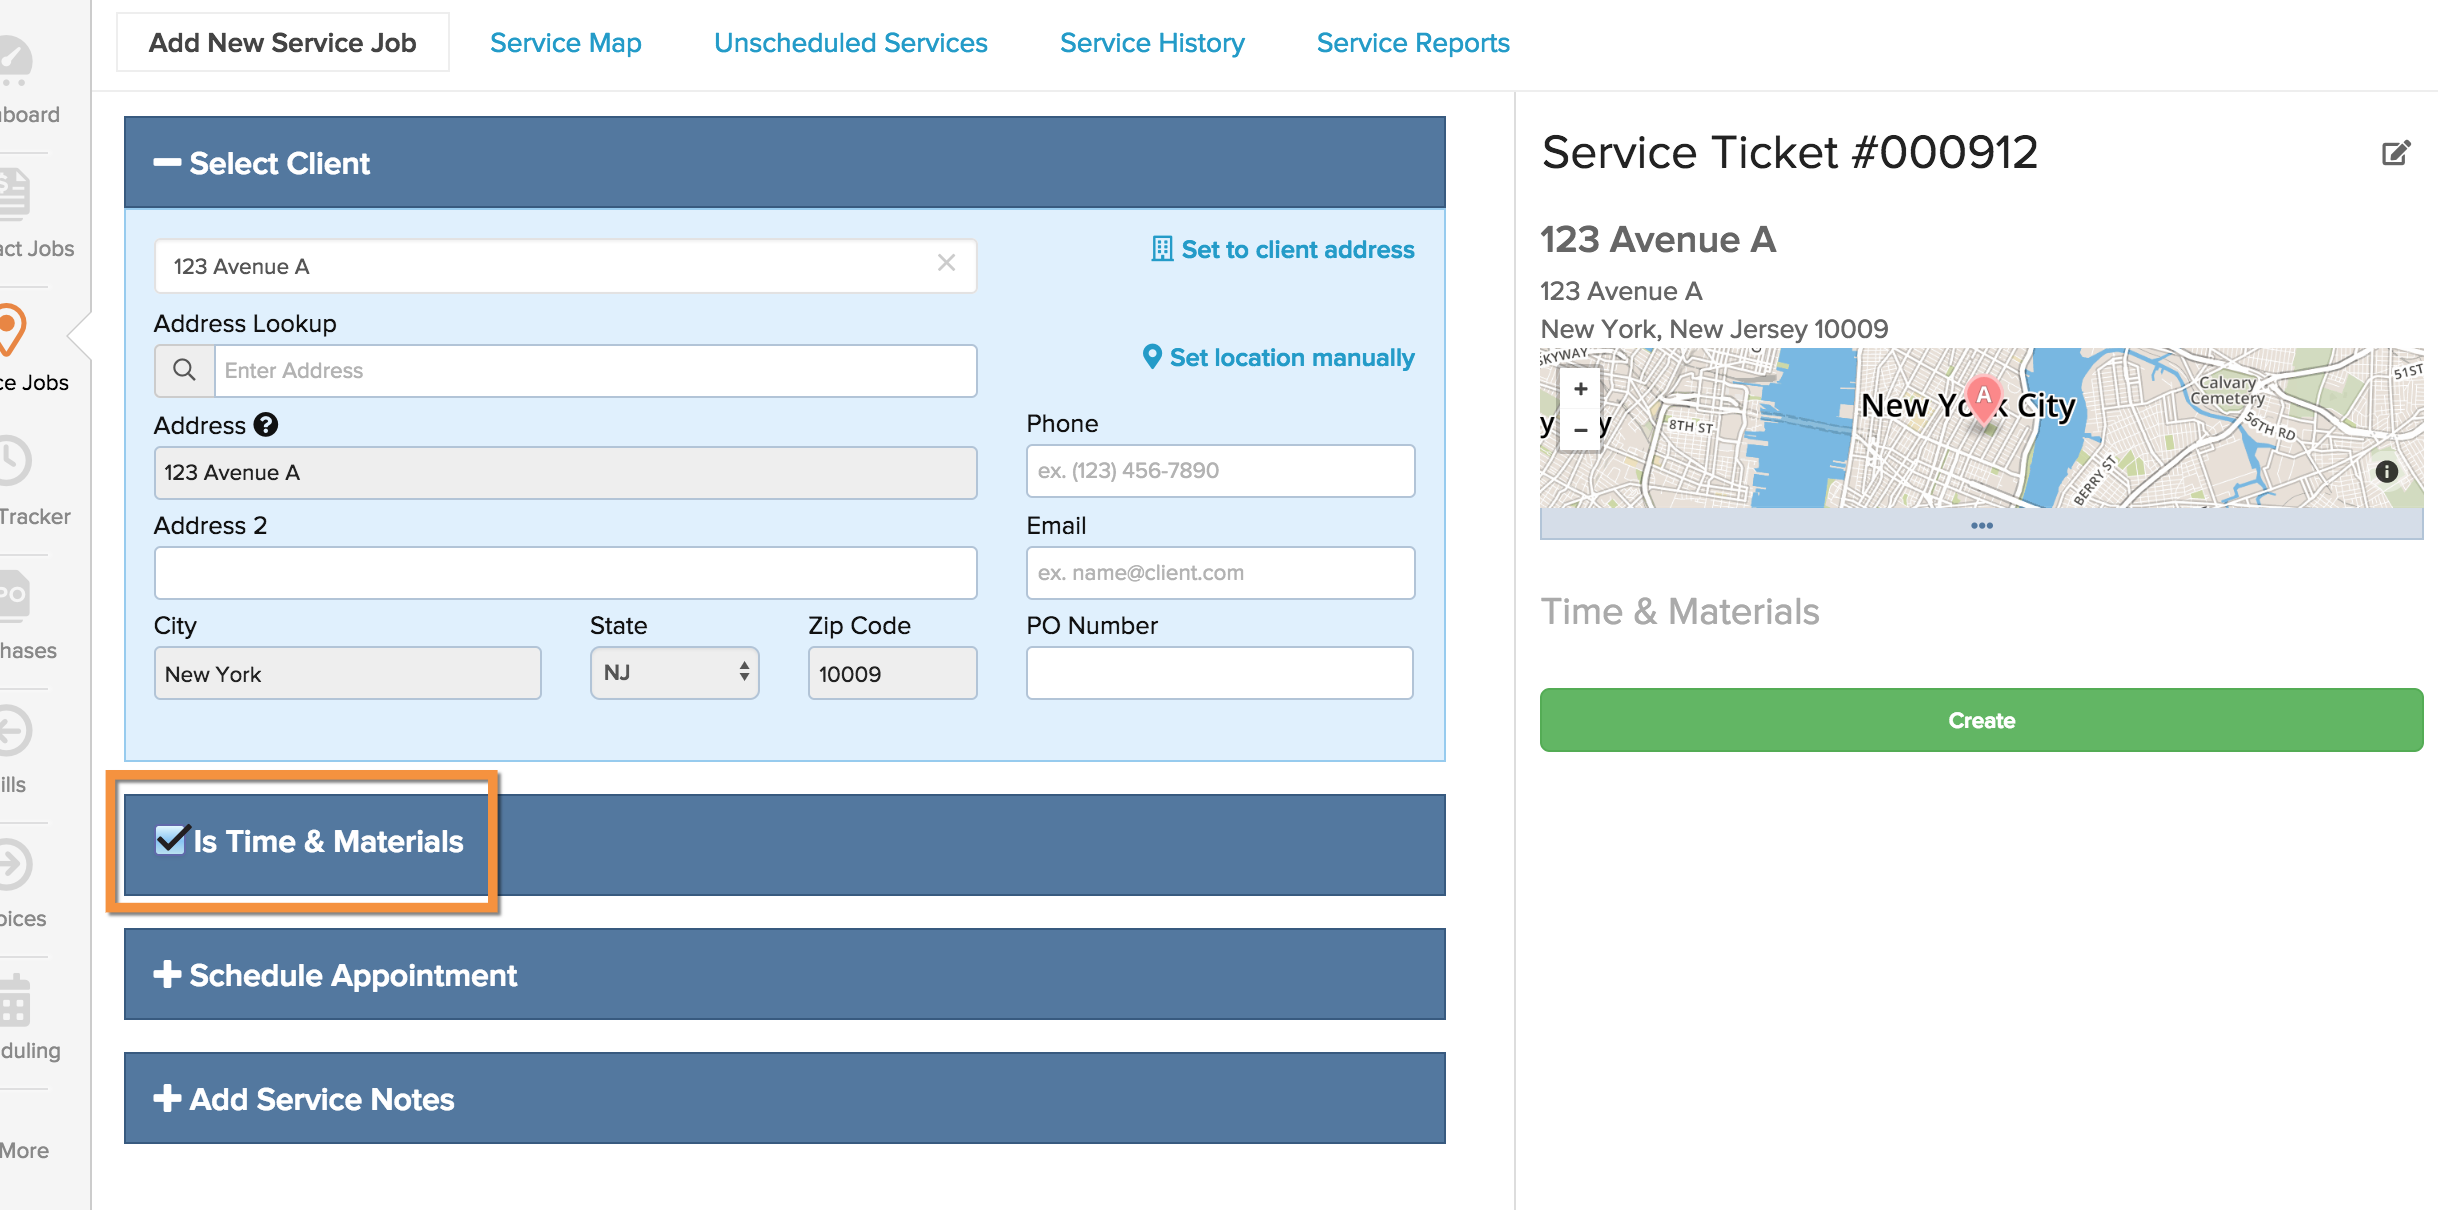The image size is (2438, 1210).
Task: Clear the client field with X icon
Action: [946, 263]
